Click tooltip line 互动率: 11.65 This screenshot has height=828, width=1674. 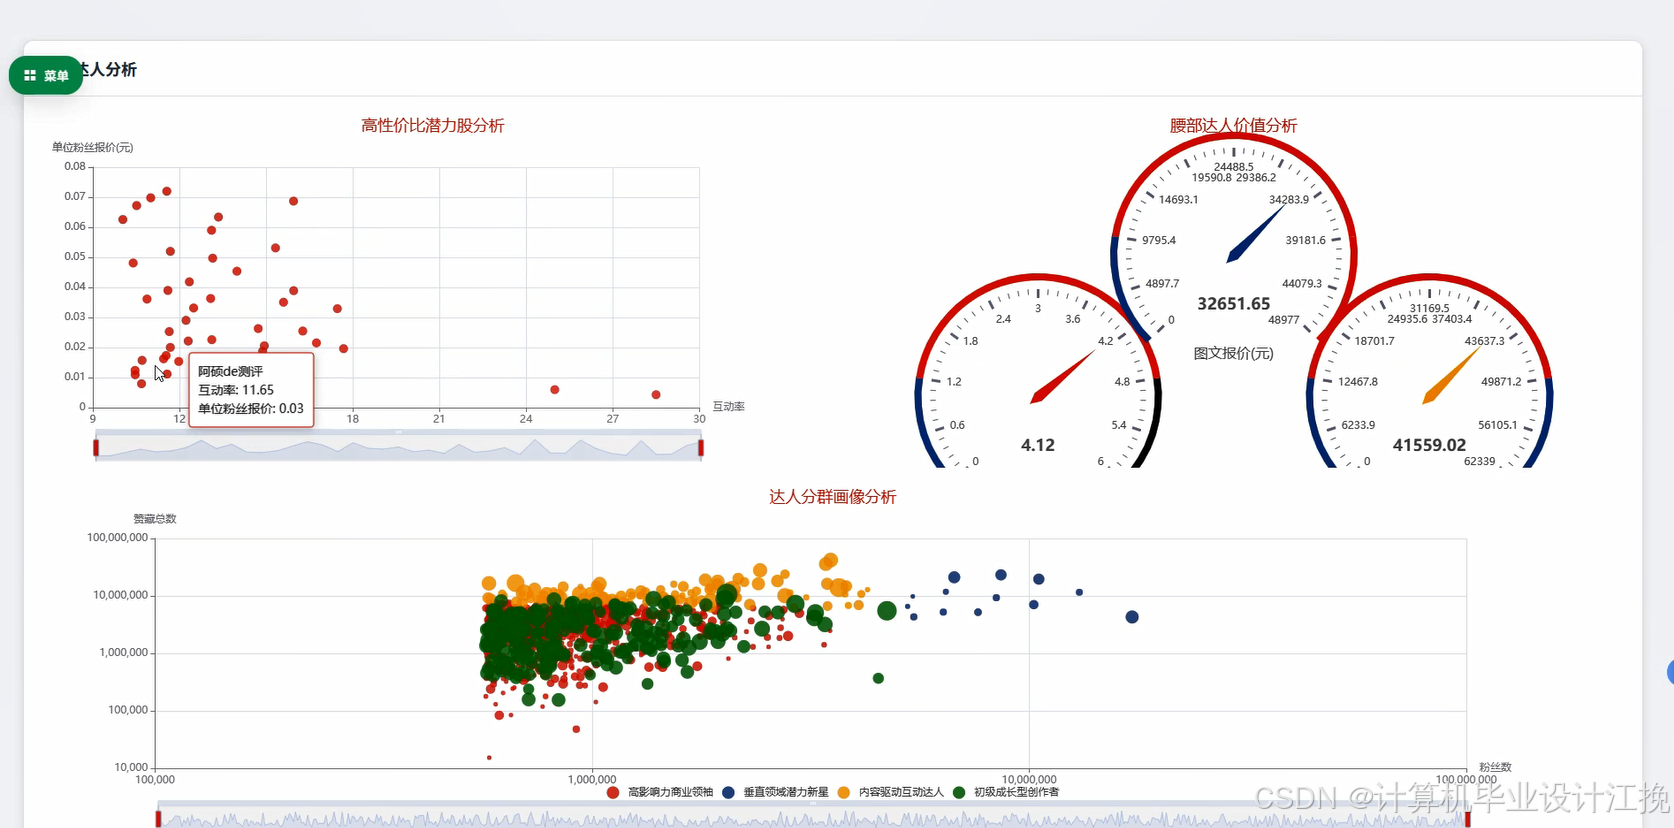tap(236, 390)
